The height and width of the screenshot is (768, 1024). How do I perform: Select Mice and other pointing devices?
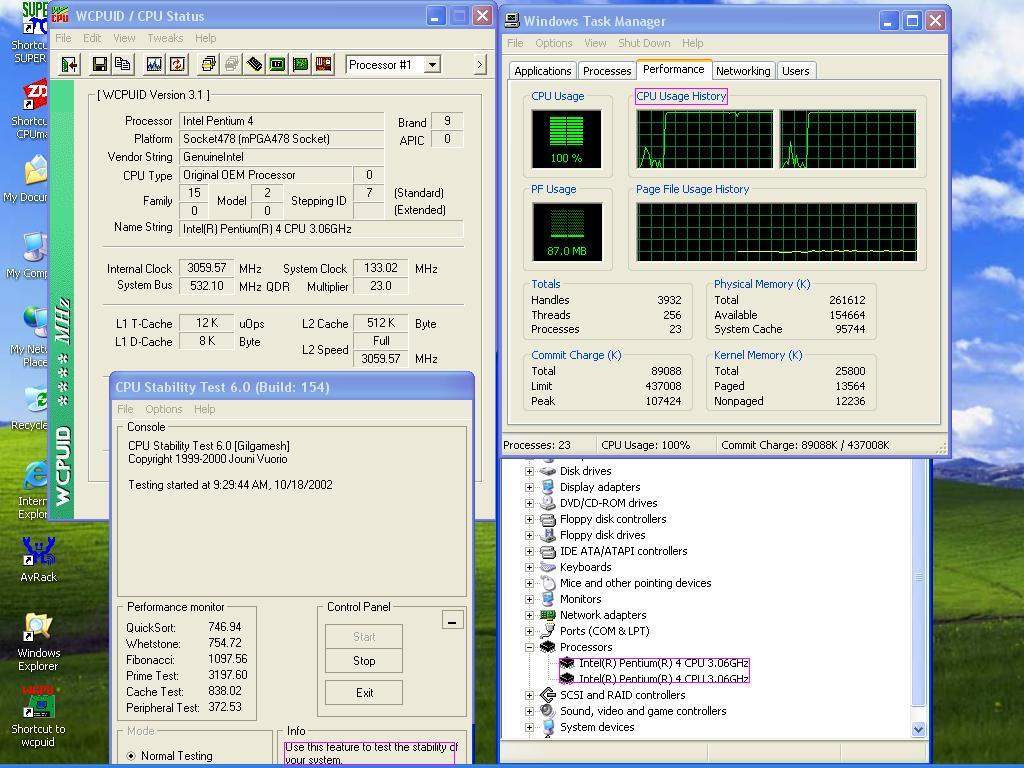coord(635,583)
